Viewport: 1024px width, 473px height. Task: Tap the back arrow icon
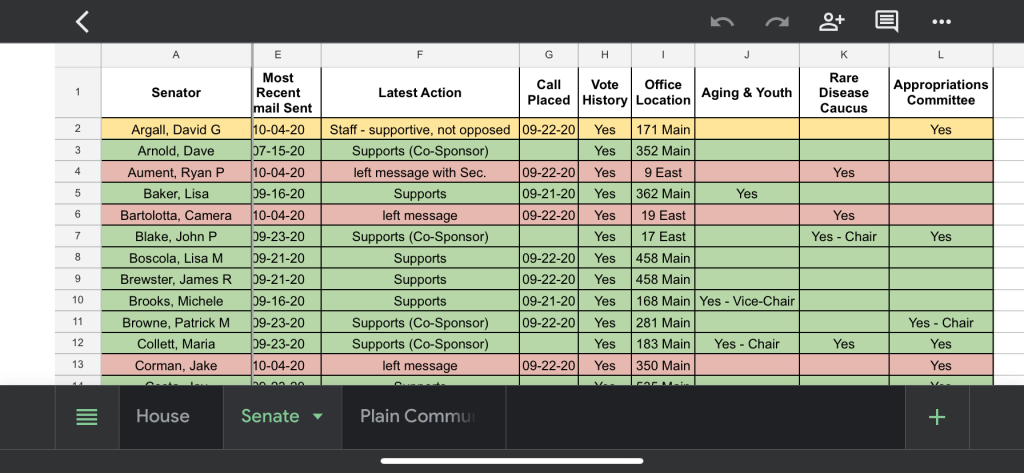click(83, 21)
